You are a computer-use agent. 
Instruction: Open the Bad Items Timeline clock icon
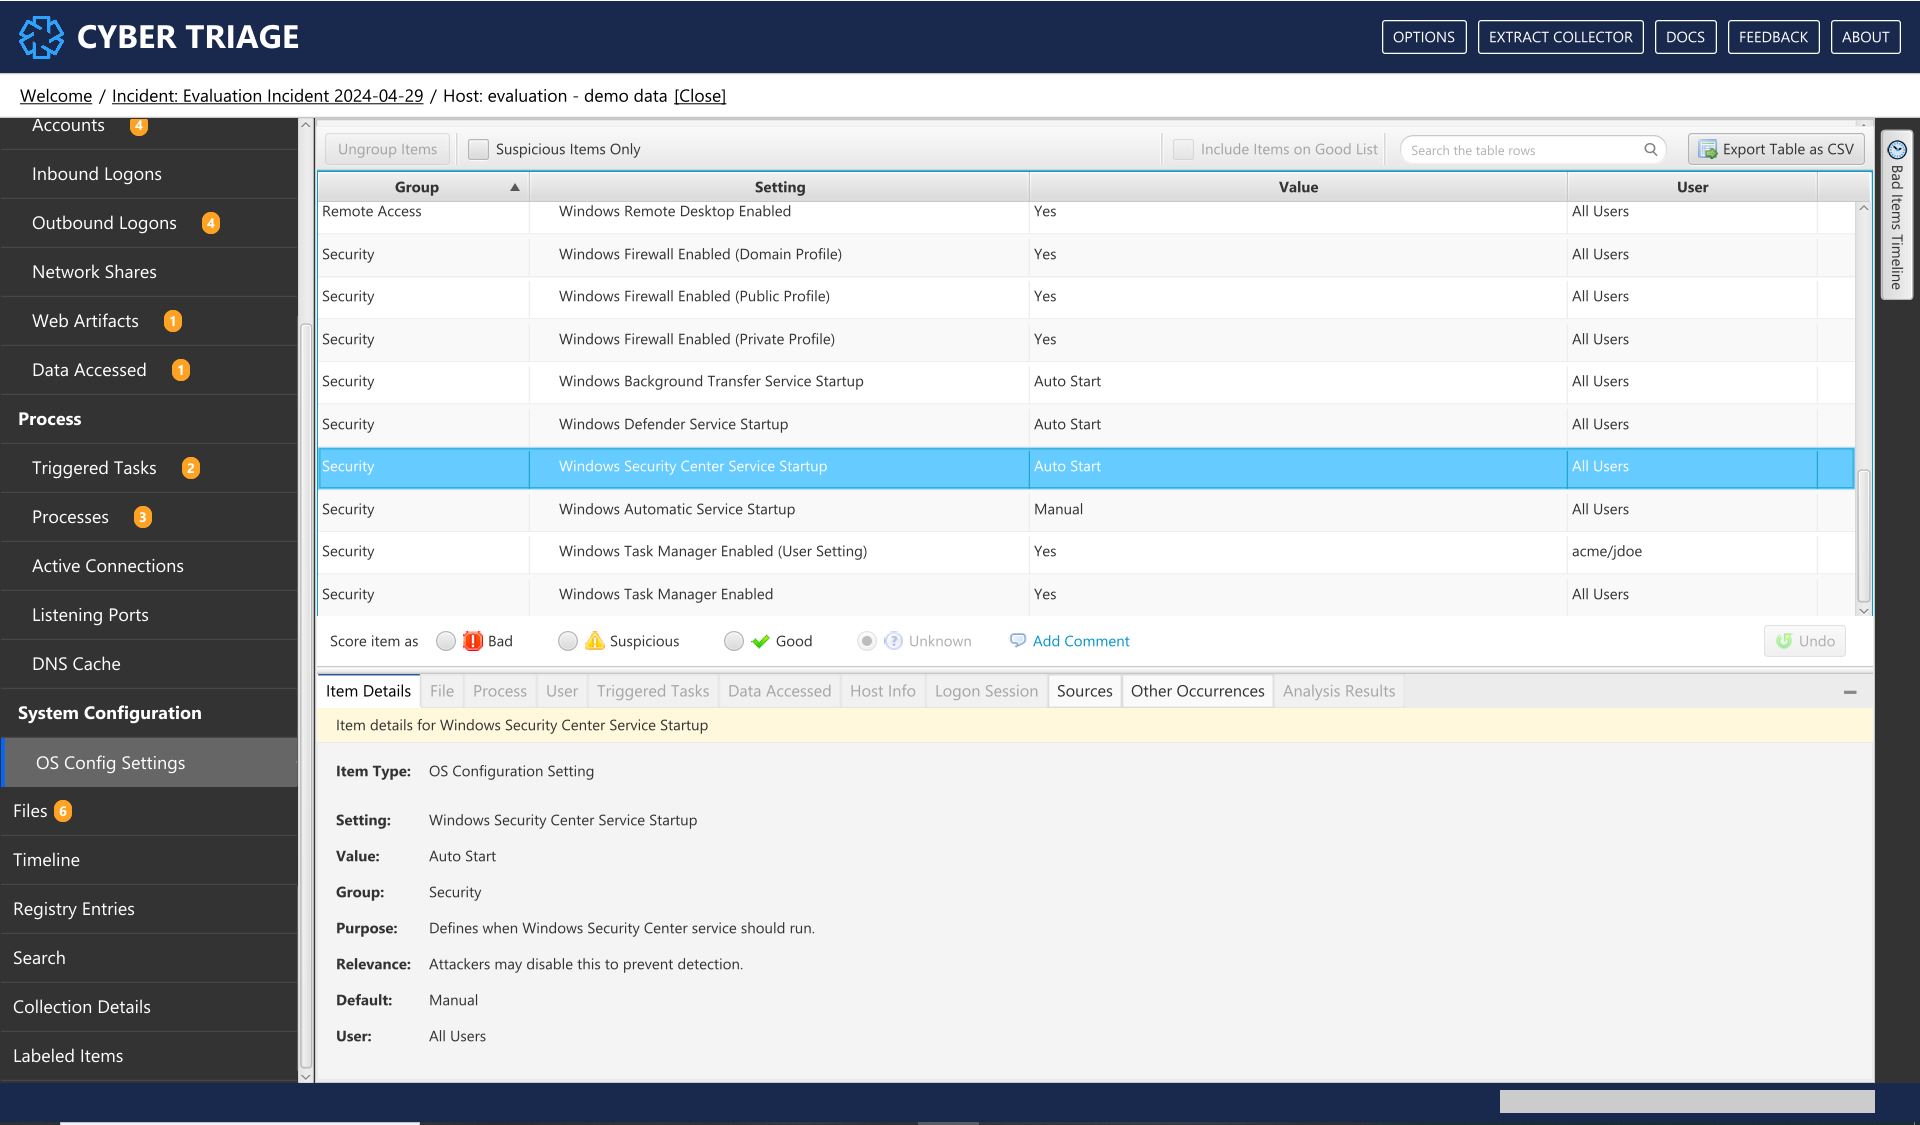click(1896, 150)
